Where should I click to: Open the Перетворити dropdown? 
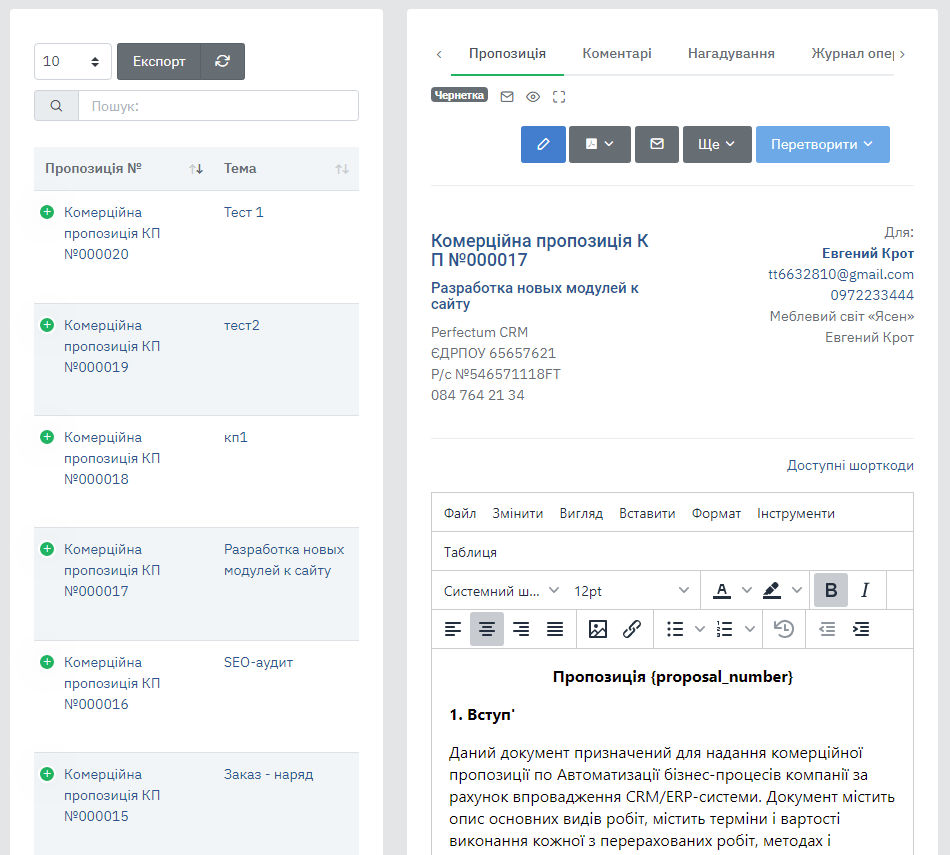(822, 144)
